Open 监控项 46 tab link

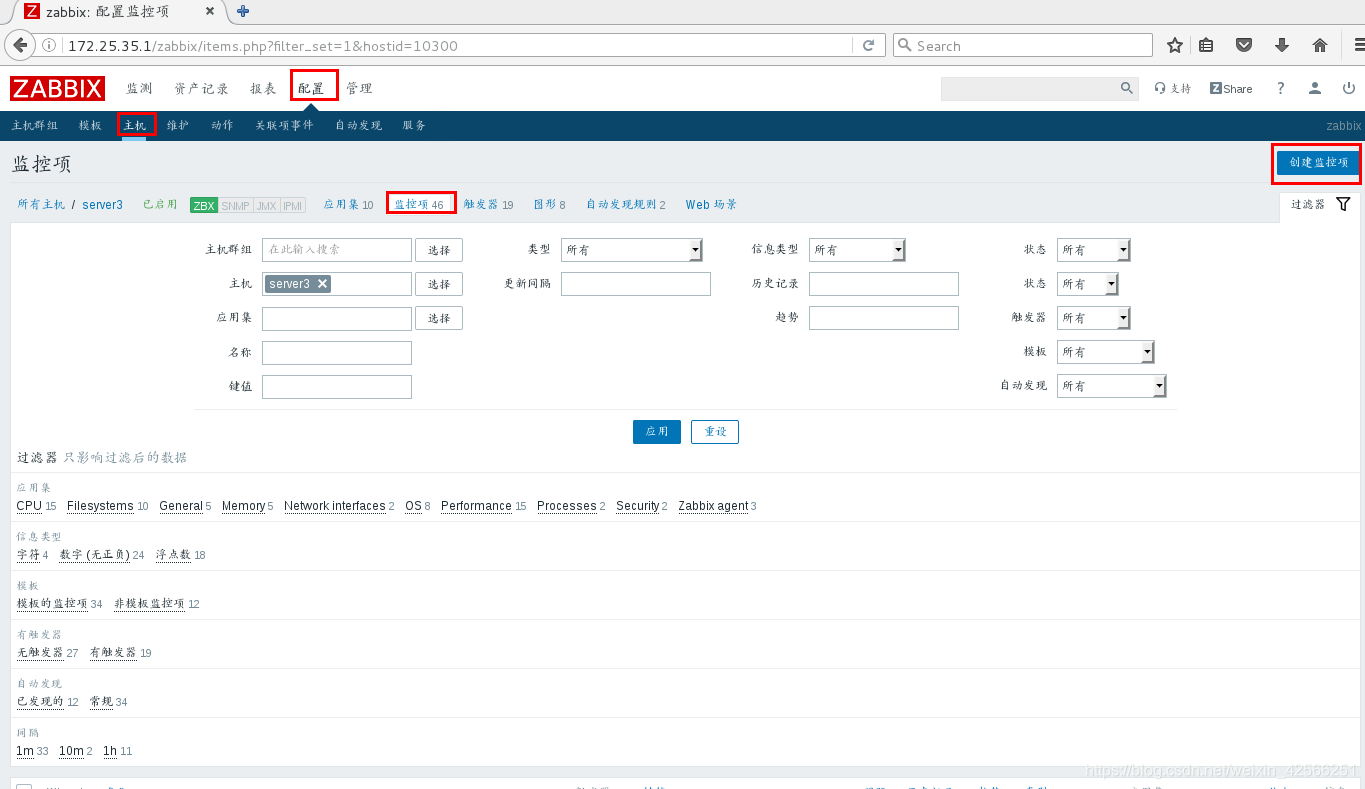tap(419, 204)
